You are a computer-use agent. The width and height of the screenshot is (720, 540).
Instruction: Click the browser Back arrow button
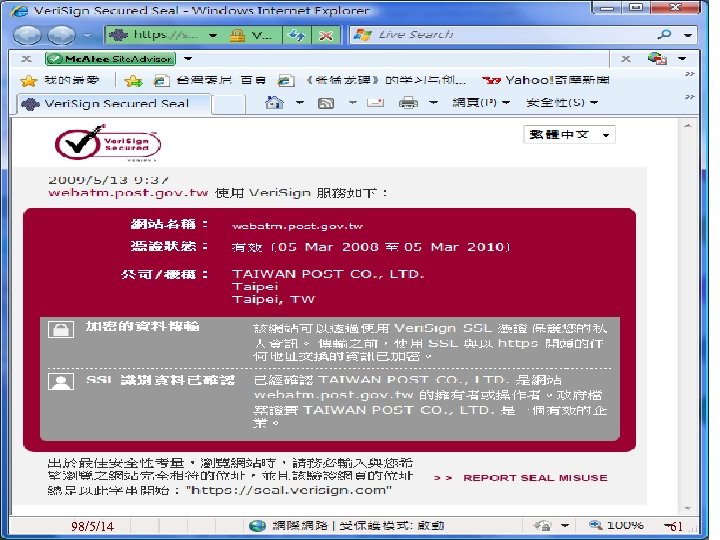pos(27,35)
